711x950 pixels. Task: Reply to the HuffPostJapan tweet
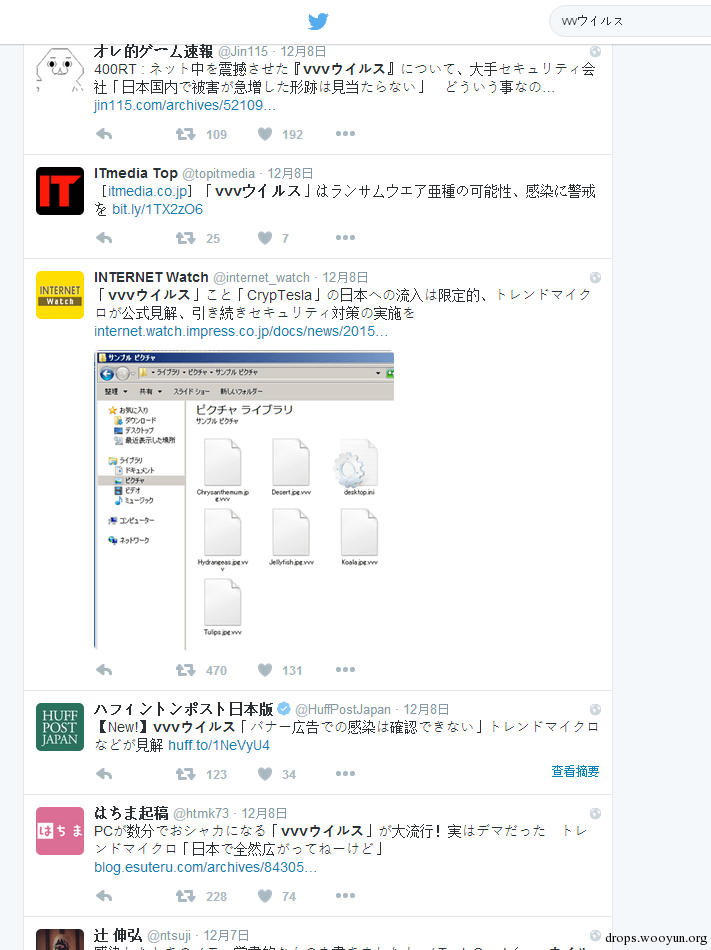coord(104,774)
